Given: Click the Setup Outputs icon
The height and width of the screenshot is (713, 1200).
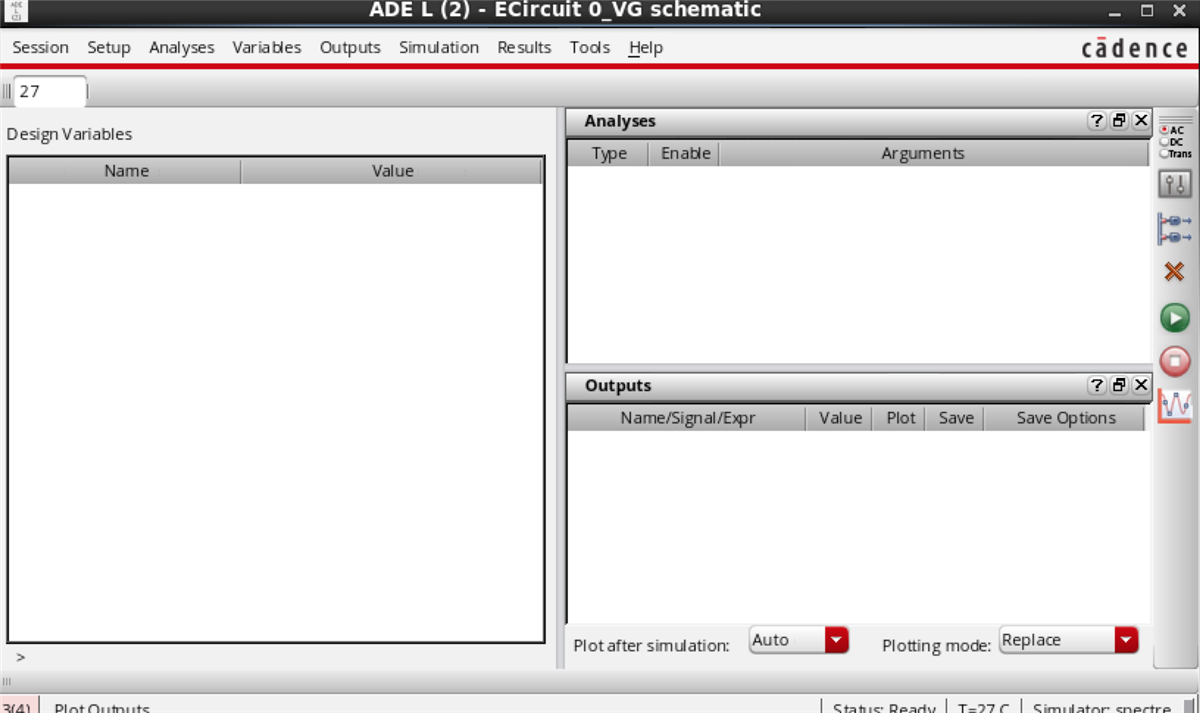Looking at the screenshot, I should 1175,228.
